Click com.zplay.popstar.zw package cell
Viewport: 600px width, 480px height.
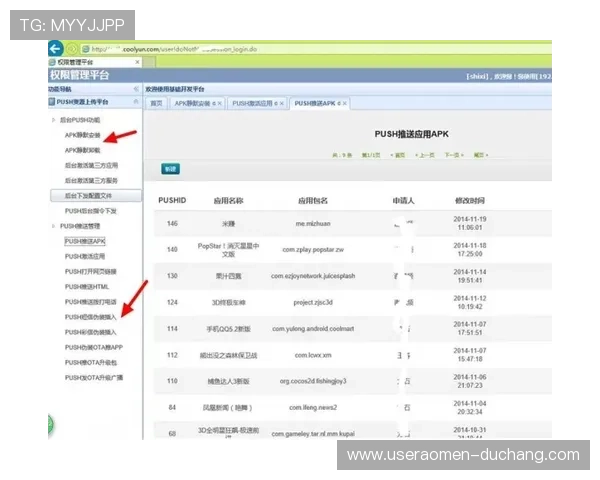click(313, 250)
